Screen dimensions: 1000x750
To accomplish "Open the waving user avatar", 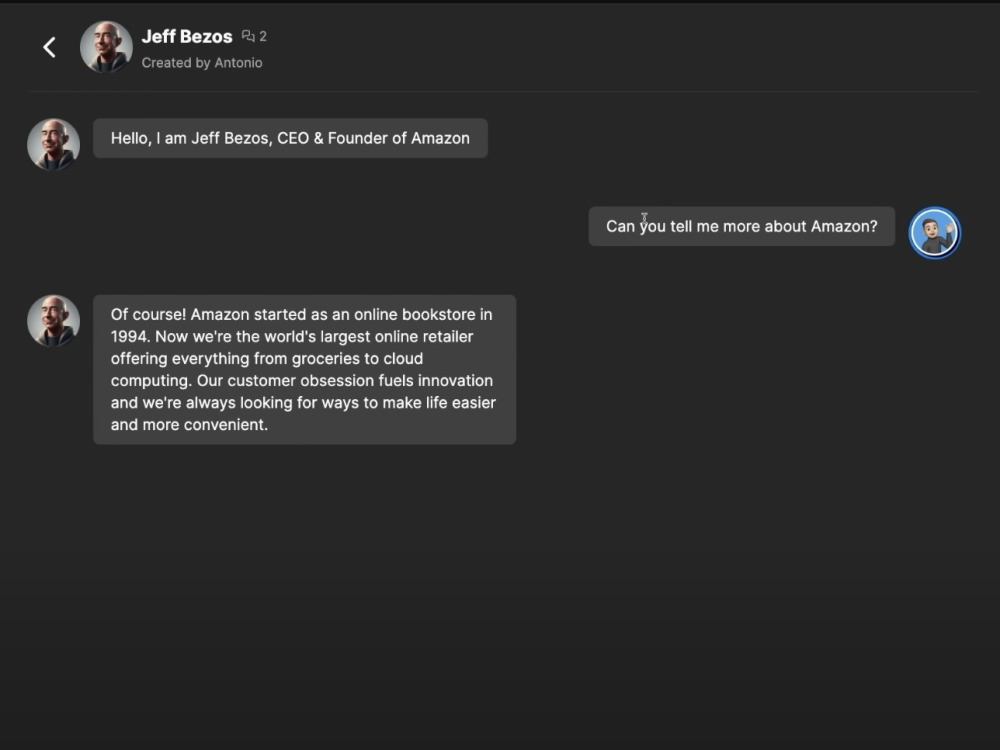I will [934, 232].
